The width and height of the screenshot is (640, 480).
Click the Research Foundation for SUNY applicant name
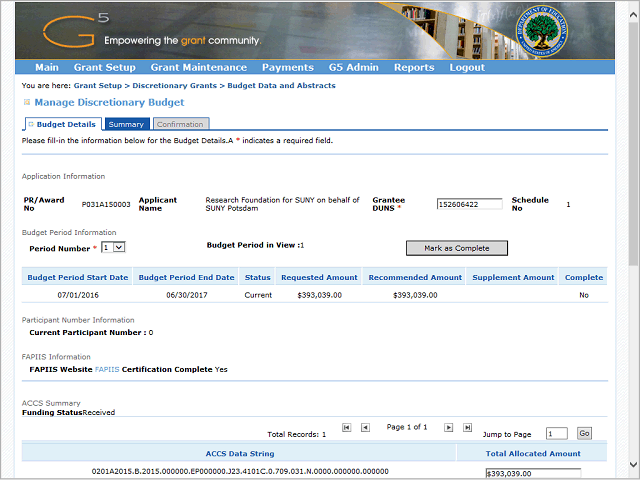[x=282, y=204]
